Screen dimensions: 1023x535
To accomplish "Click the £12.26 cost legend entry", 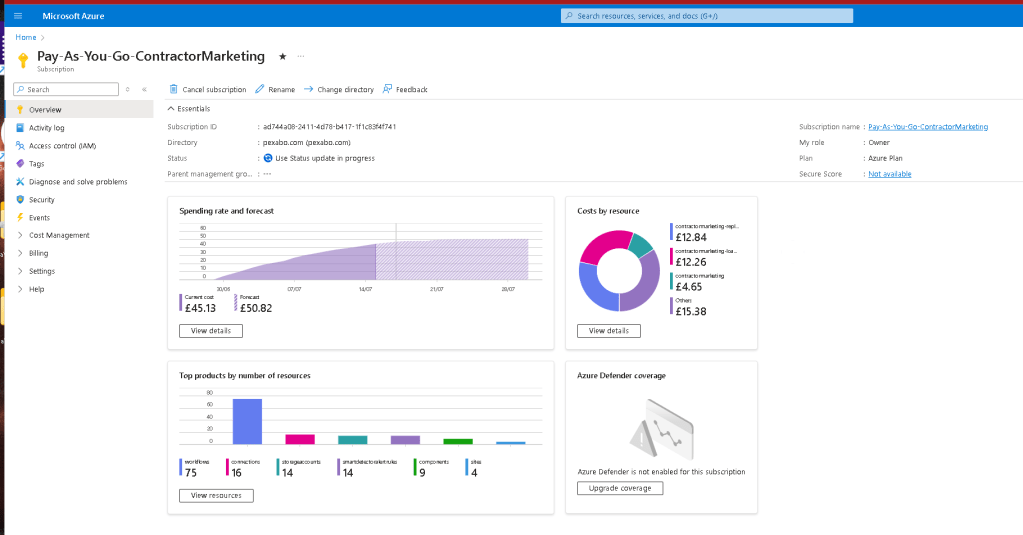I will pos(705,257).
